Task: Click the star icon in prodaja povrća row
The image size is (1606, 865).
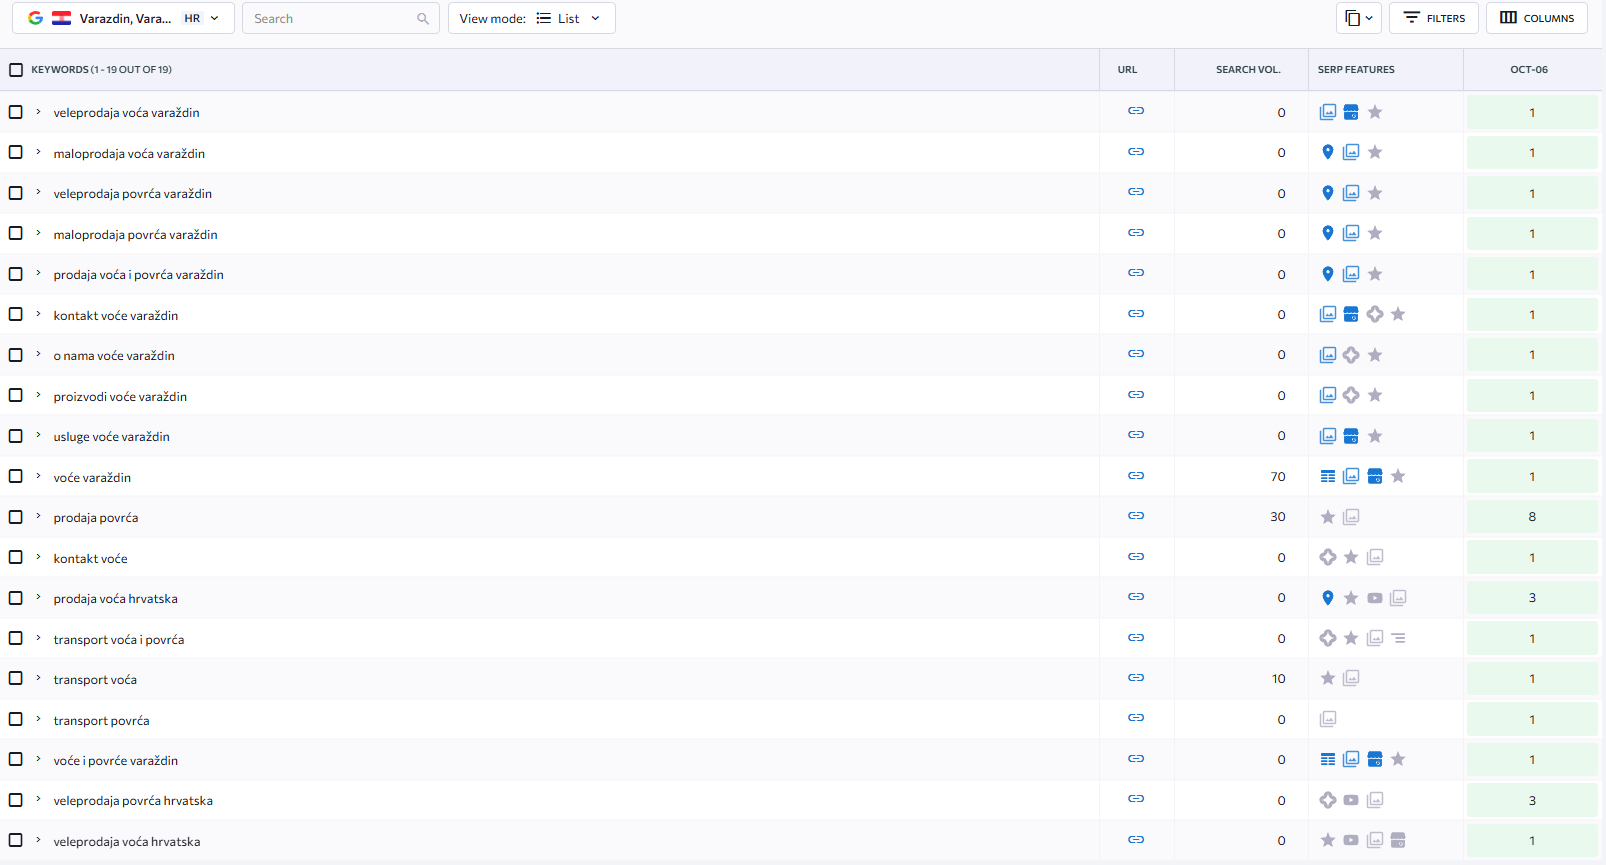Action: pos(1327,517)
